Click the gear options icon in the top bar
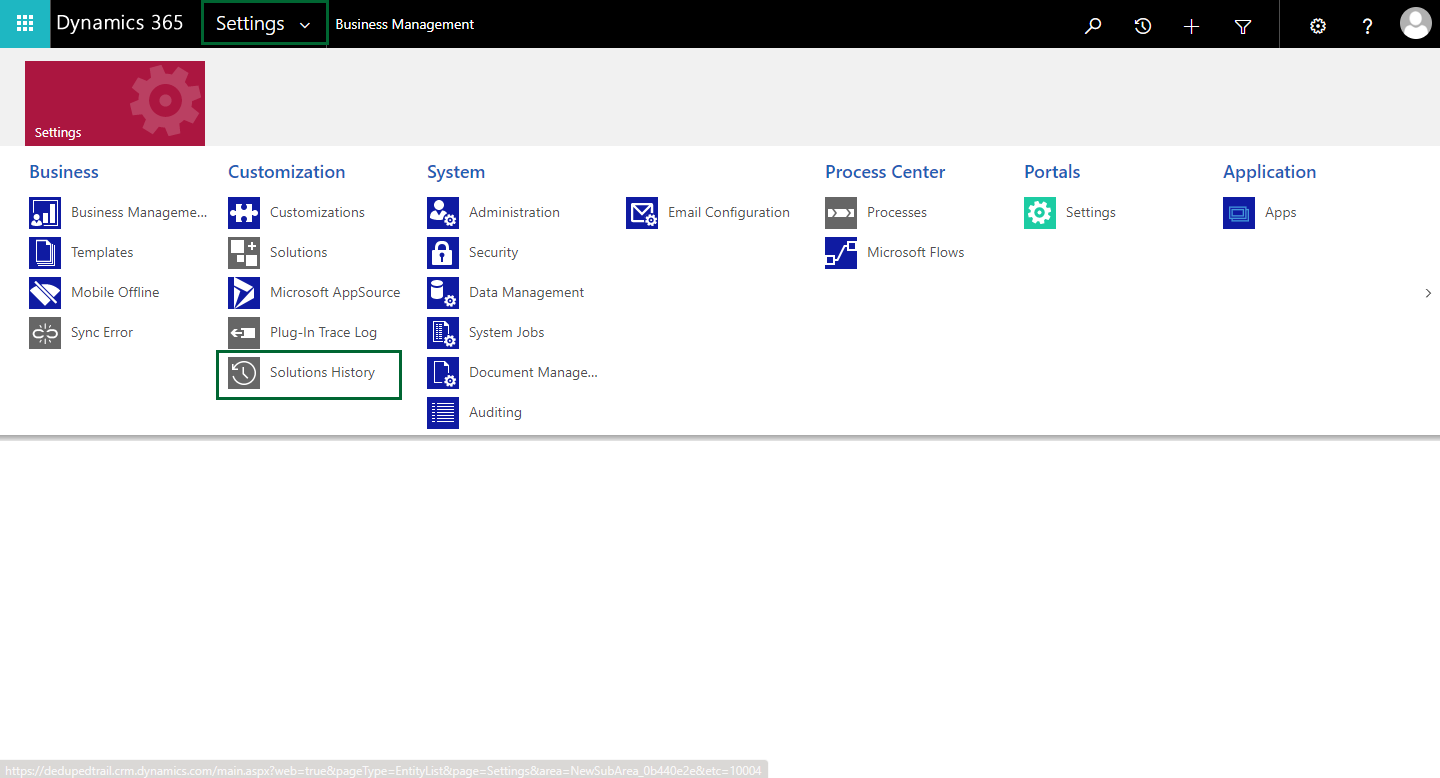 tap(1318, 26)
